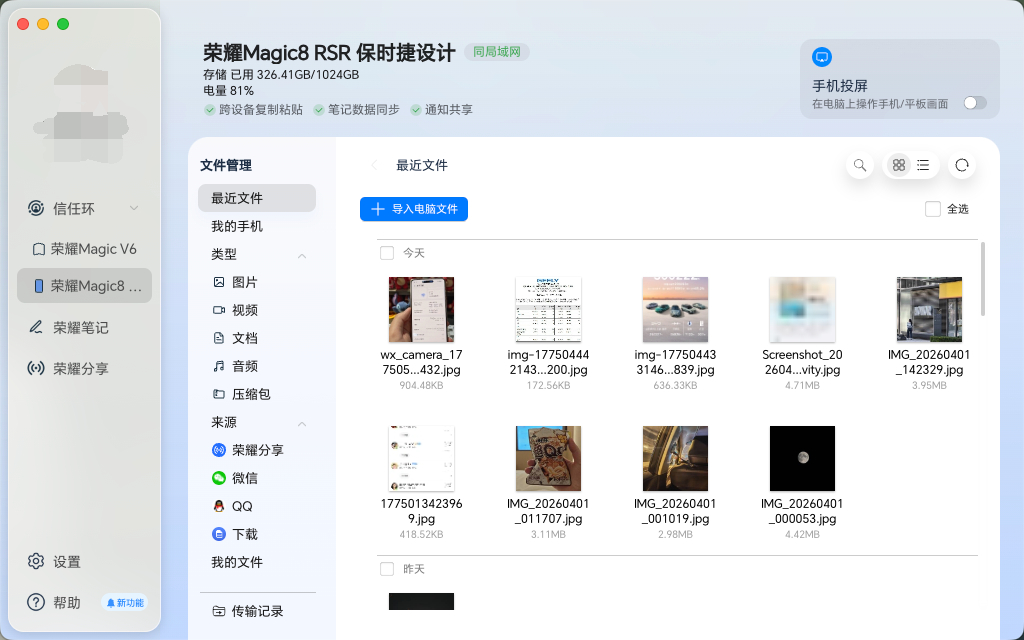Collapse the 来源 sources section
1024x640 pixels.
(x=302, y=422)
